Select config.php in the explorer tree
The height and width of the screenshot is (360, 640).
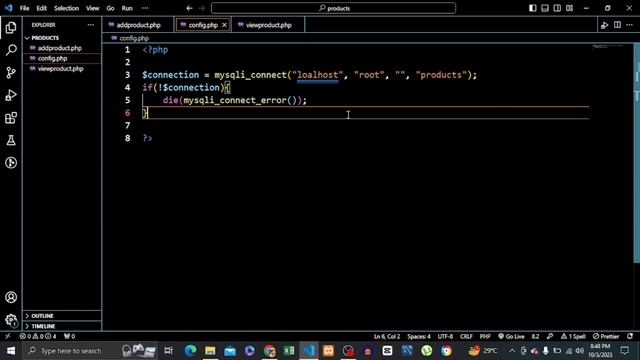[62, 58]
